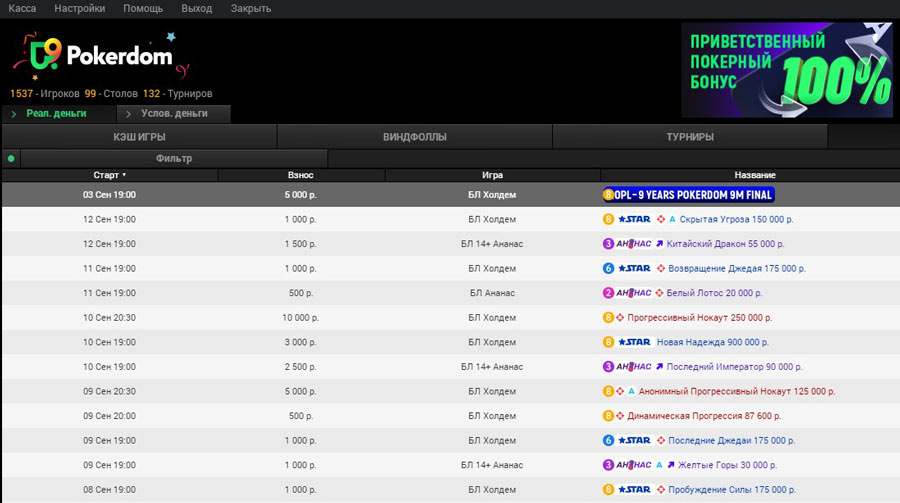
Task: Switch to Реал. деньги mode
Action: click(x=56, y=114)
